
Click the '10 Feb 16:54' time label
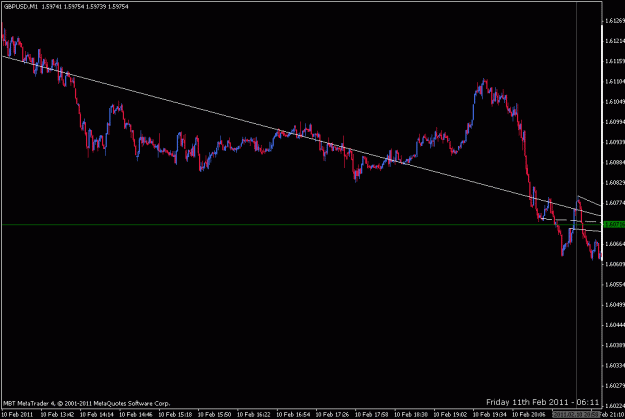click(293, 415)
